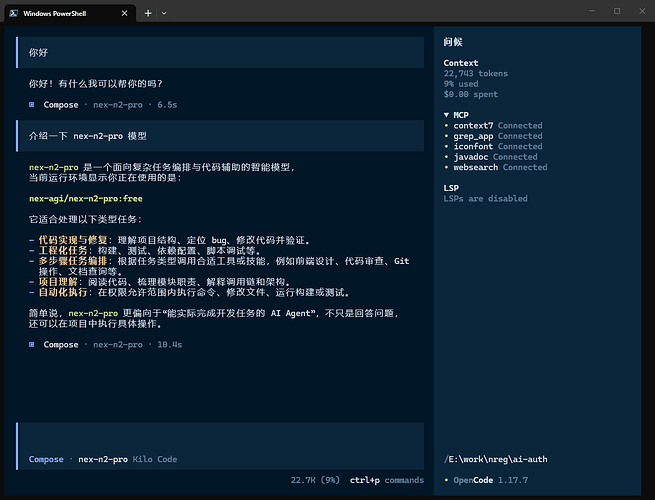The width and height of the screenshot is (655, 500).
Task: Click the 自动化执行 bullet heading
Action: pos(63,292)
